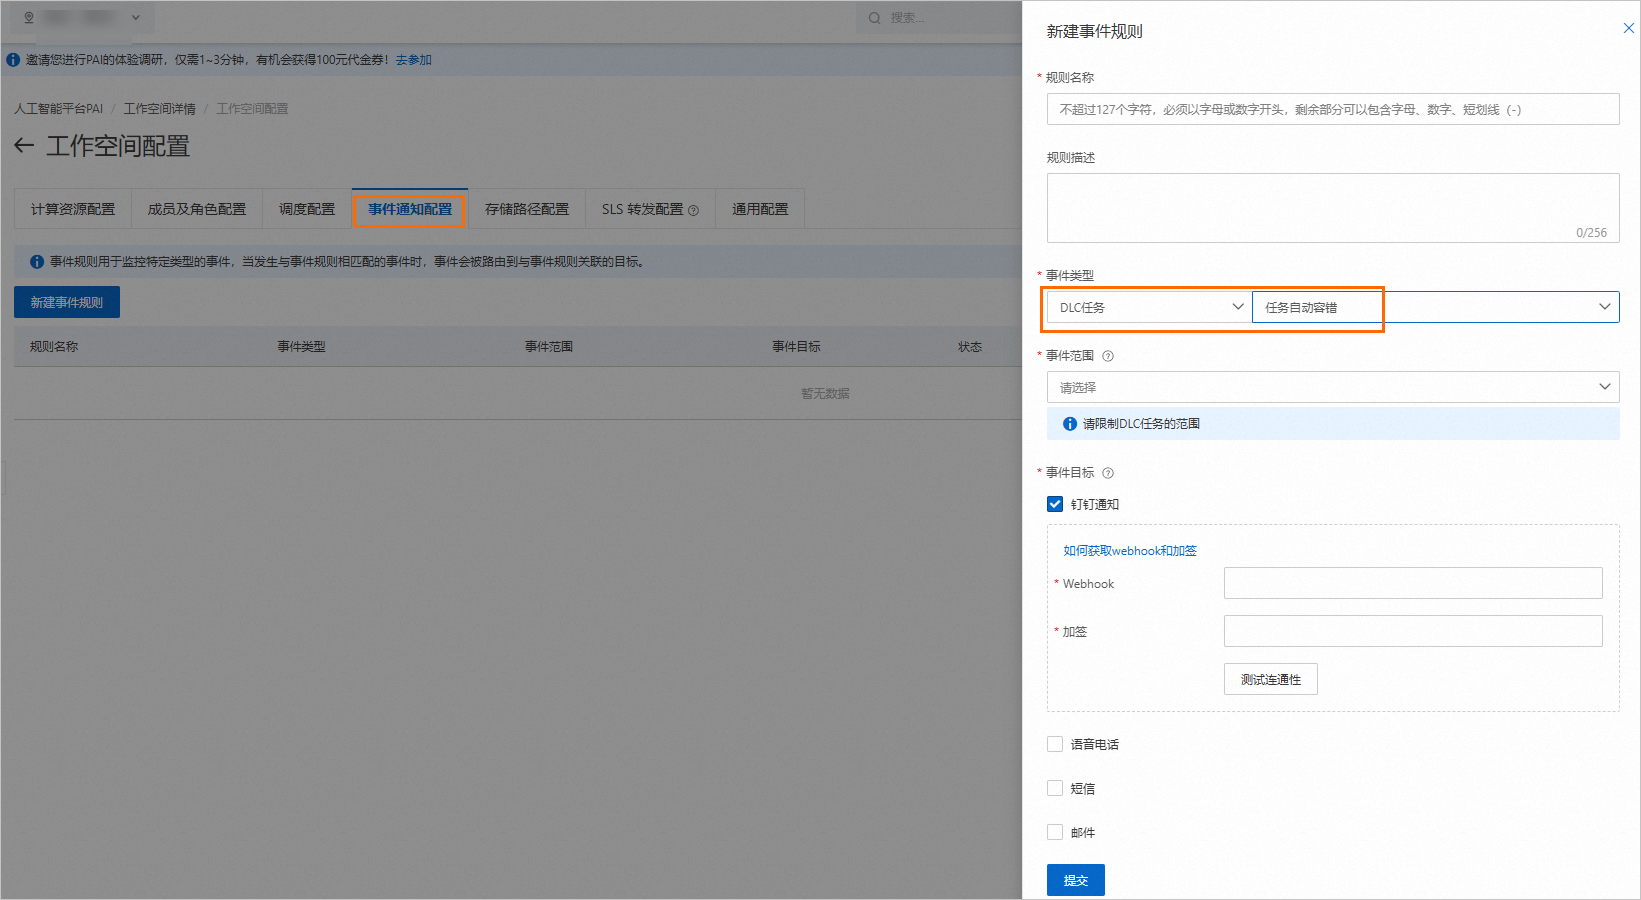1641x900 pixels.
Task: Expand the 事件范围 请选择 dropdown
Action: tap(1333, 387)
